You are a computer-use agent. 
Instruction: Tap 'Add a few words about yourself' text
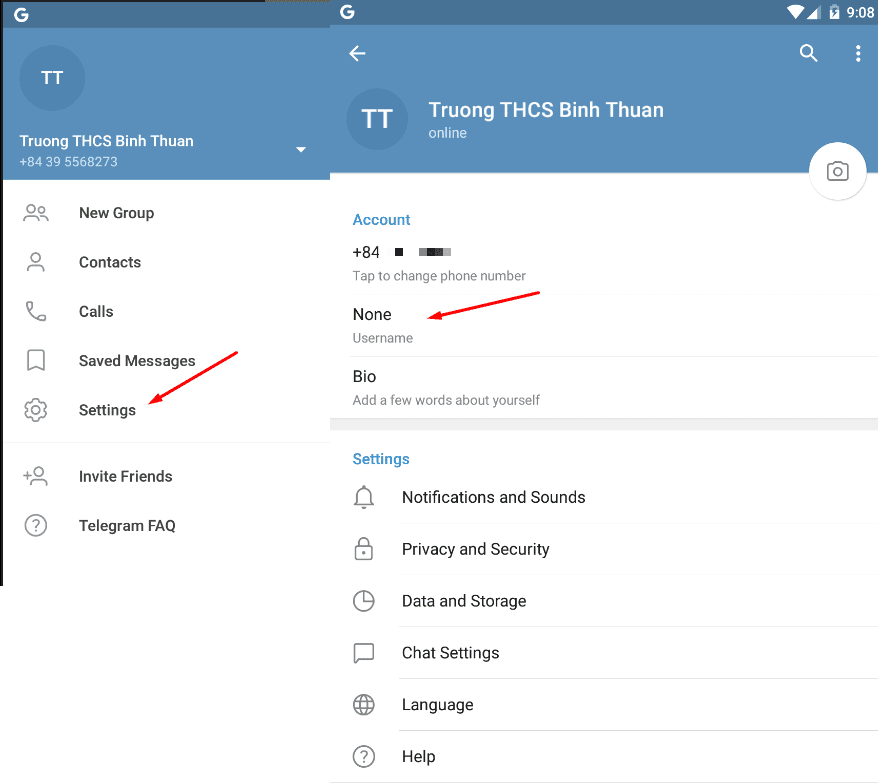point(446,400)
